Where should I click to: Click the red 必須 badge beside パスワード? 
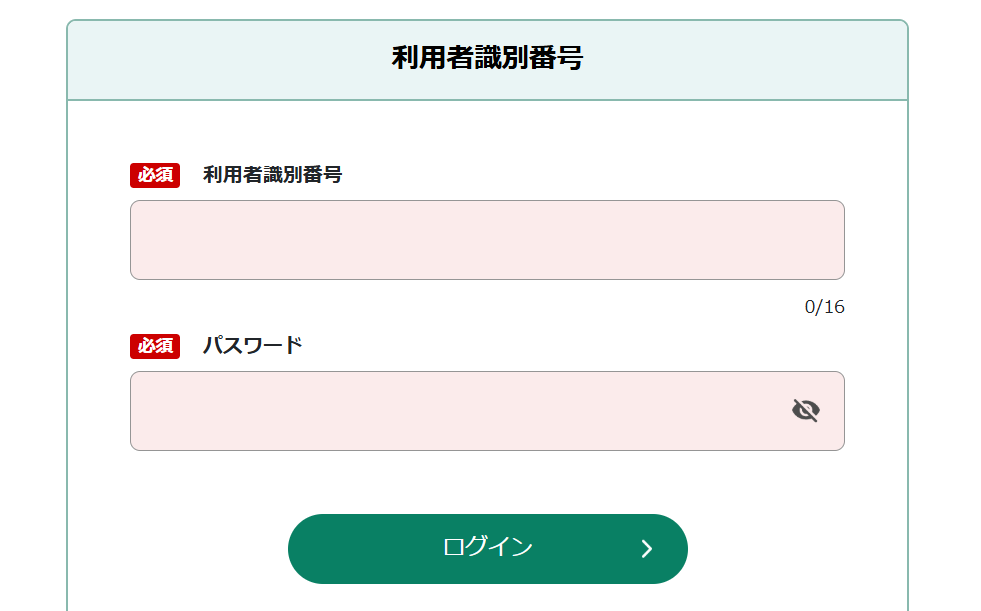pyautogui.click(x=155, y=346)
